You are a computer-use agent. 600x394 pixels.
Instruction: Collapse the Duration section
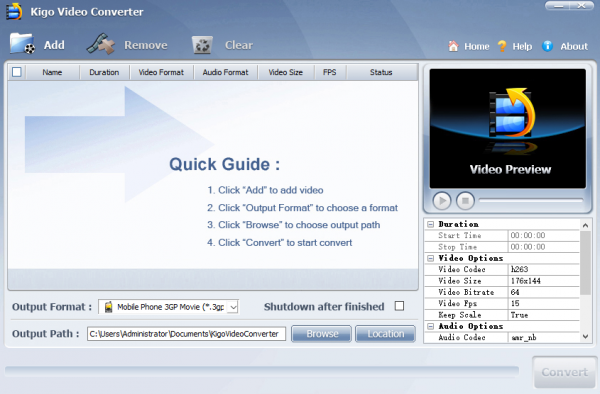[x=430, y=224]
